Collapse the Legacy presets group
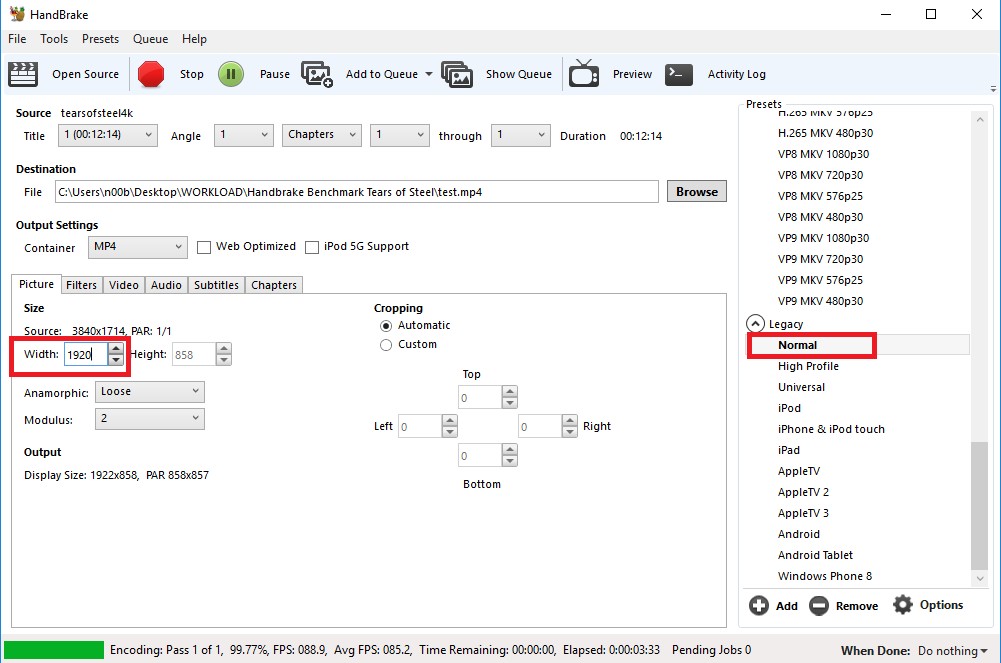Viewport: 1001px width, 663px height. click(x=756, y=324)
